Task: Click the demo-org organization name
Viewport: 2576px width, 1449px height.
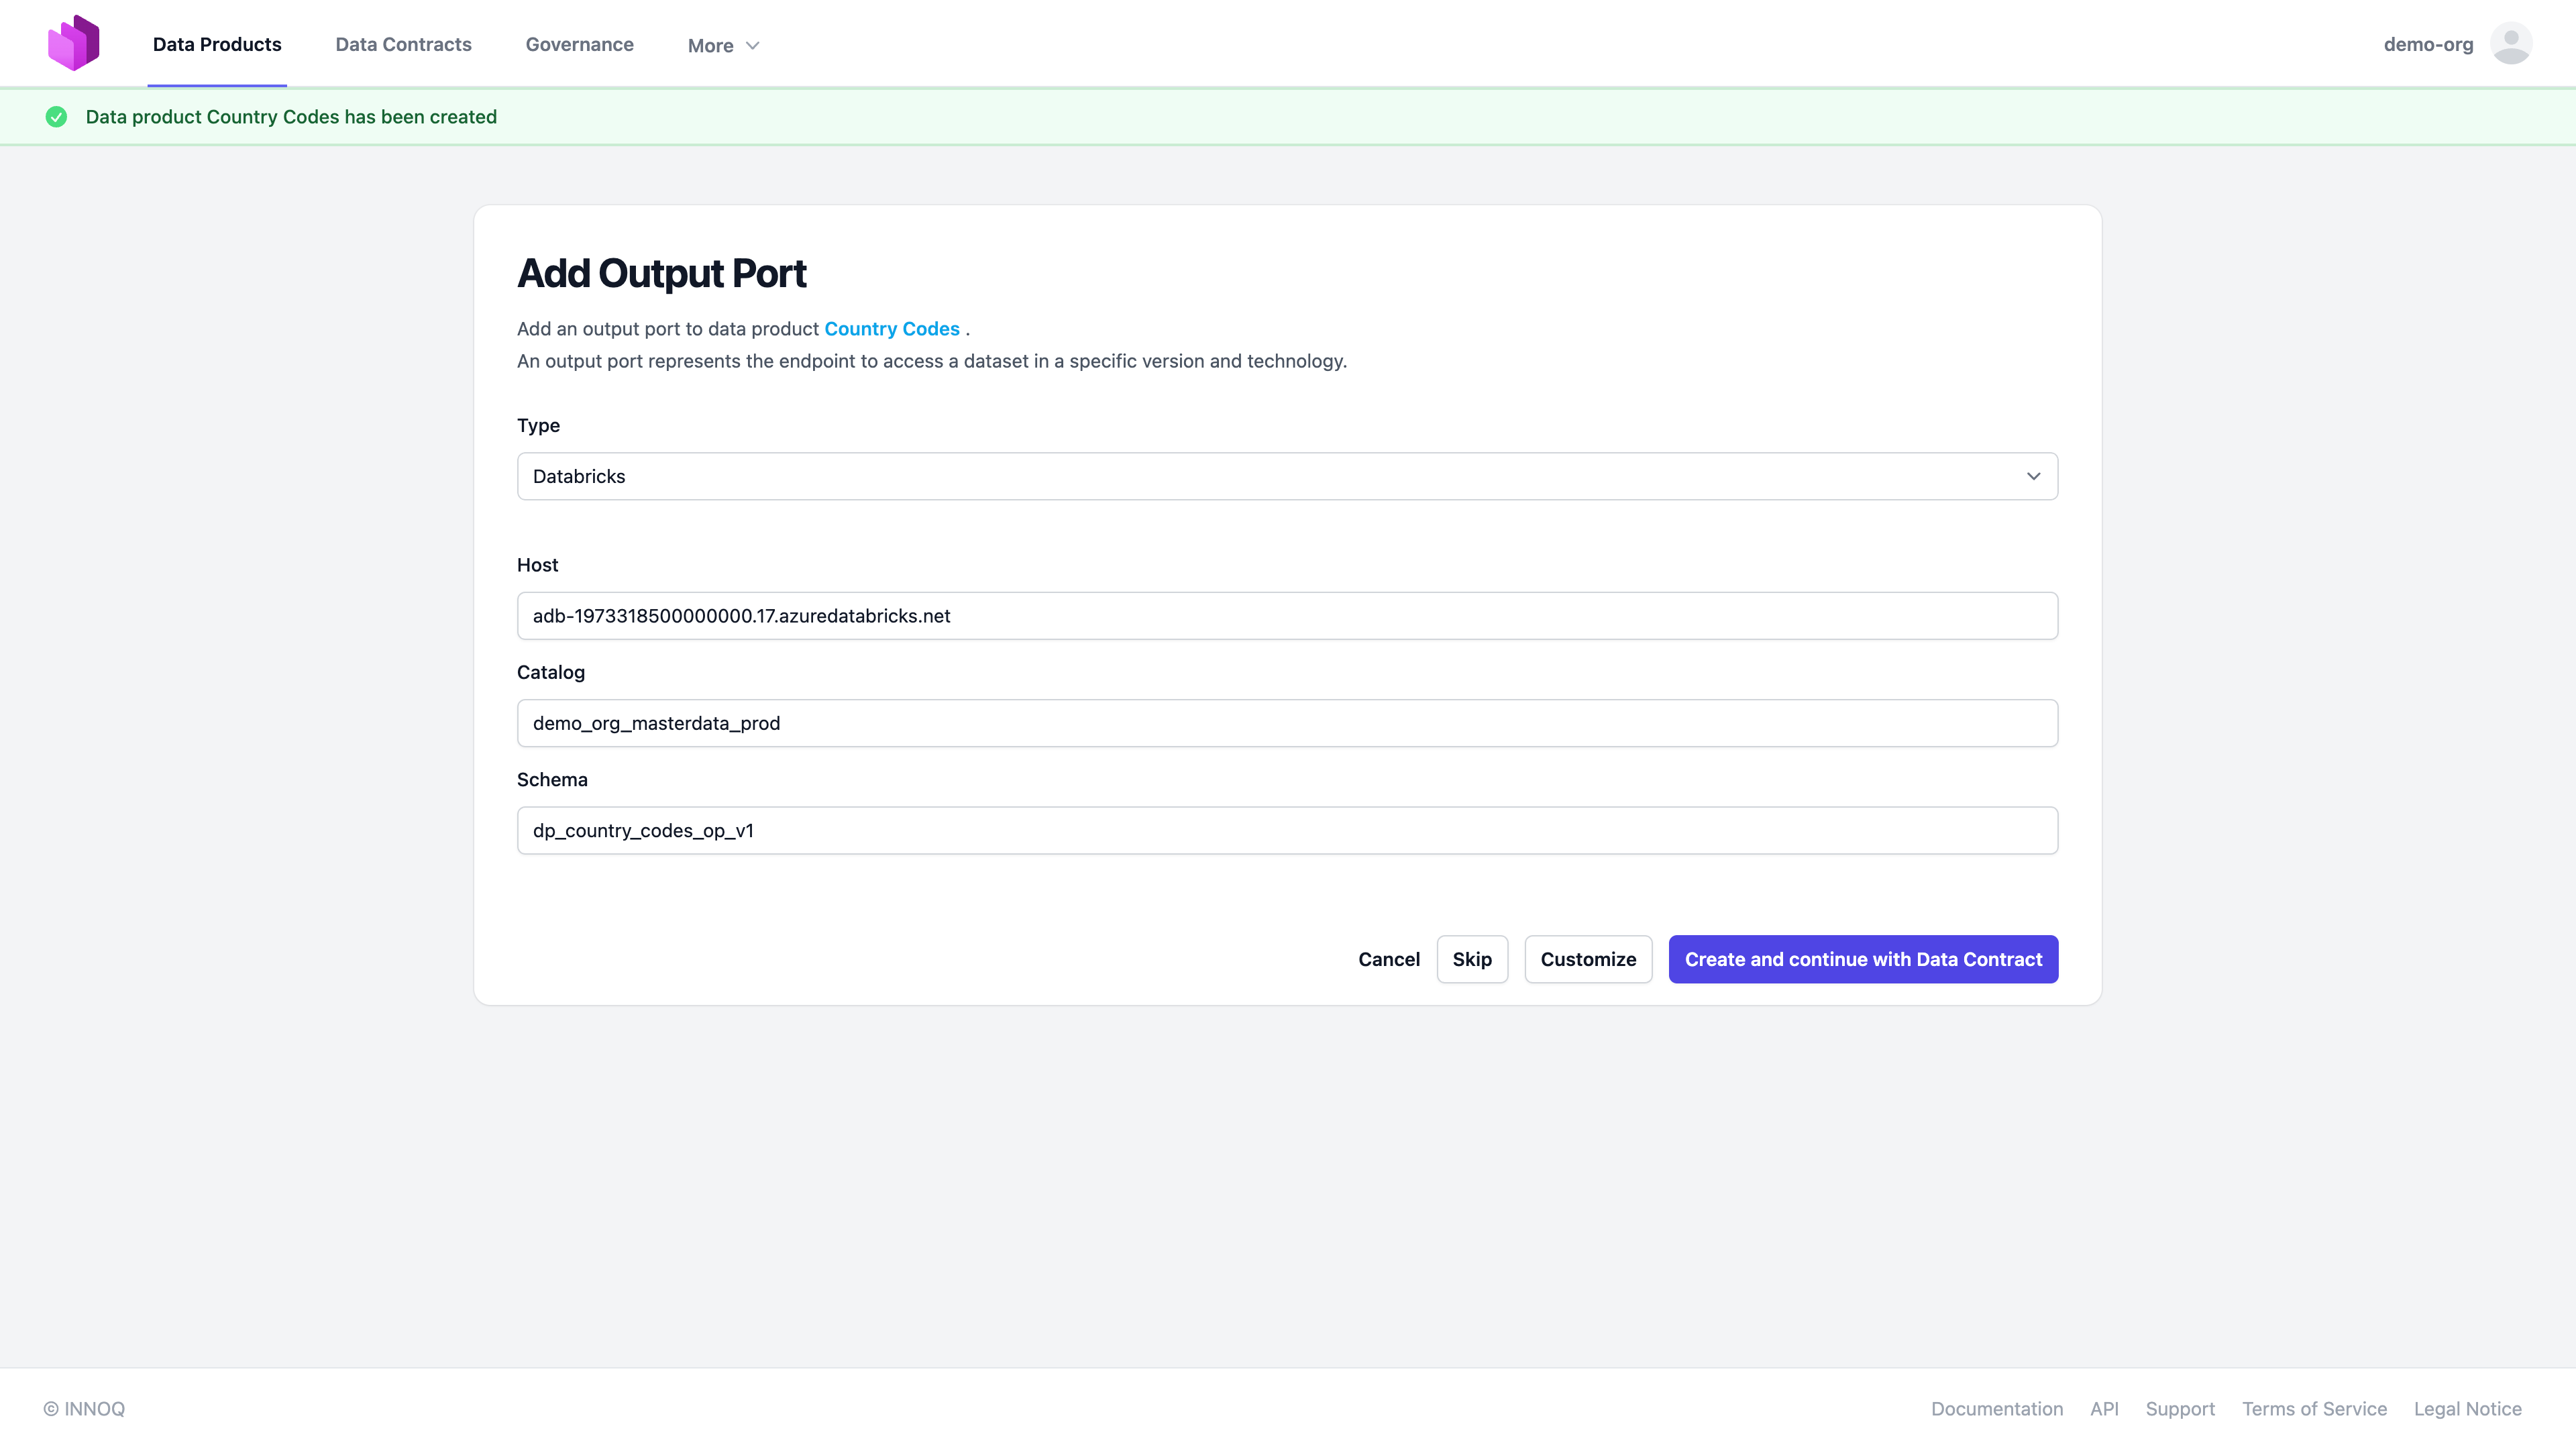Action: (2427, 44)
